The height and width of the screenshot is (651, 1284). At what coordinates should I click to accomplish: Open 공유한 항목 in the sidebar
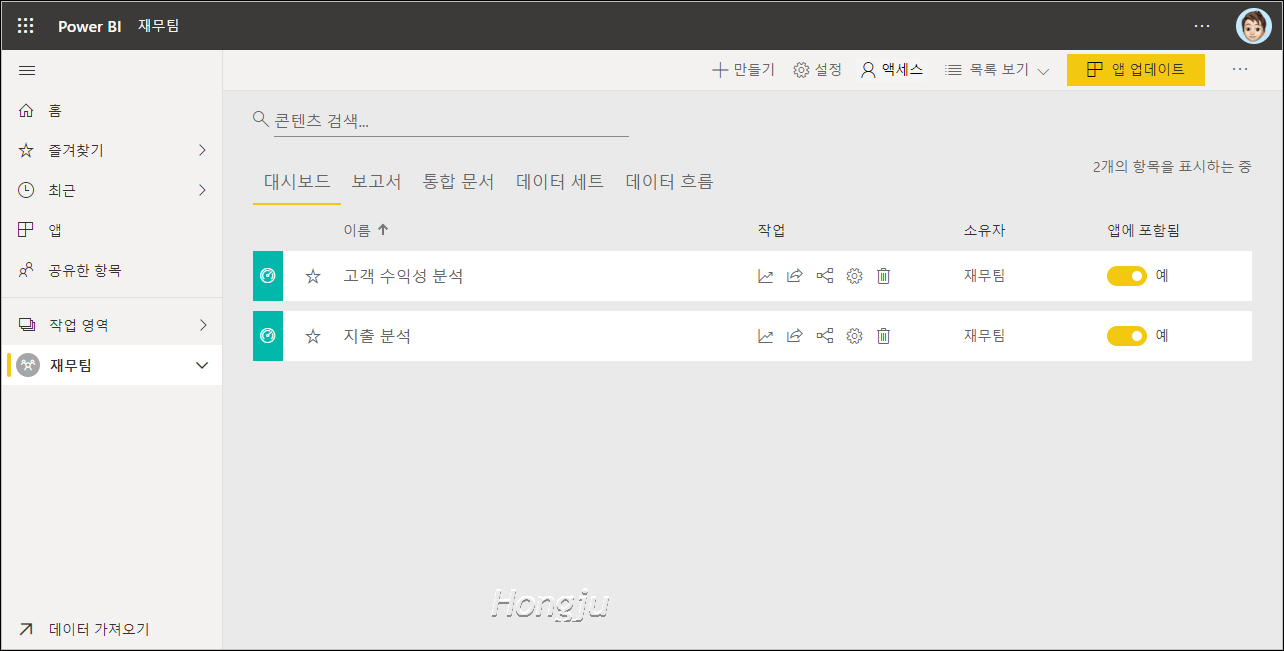tap(112, 270)
